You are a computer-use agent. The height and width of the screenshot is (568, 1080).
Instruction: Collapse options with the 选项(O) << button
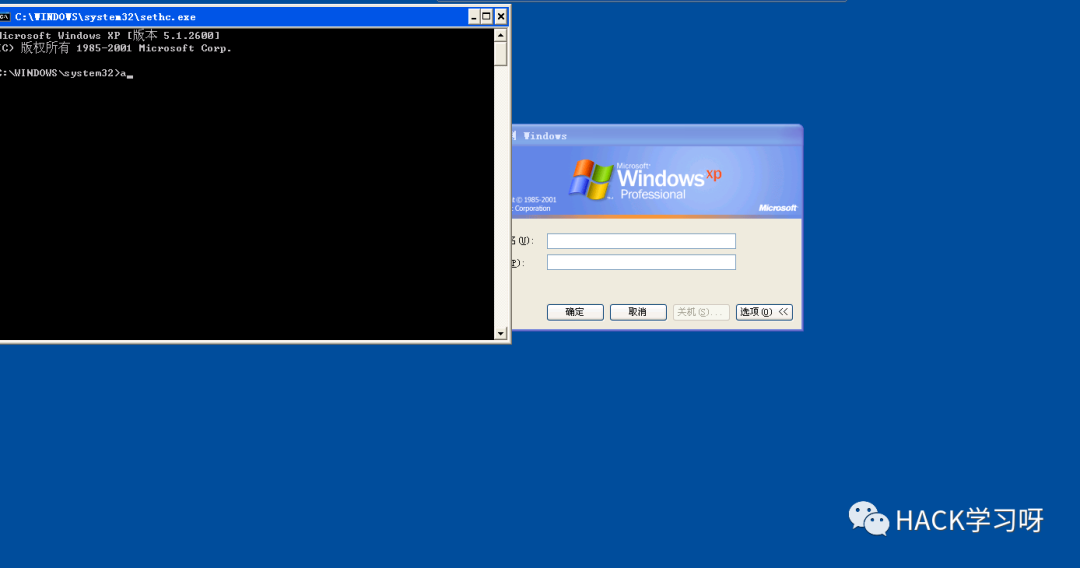coord(765,312)
